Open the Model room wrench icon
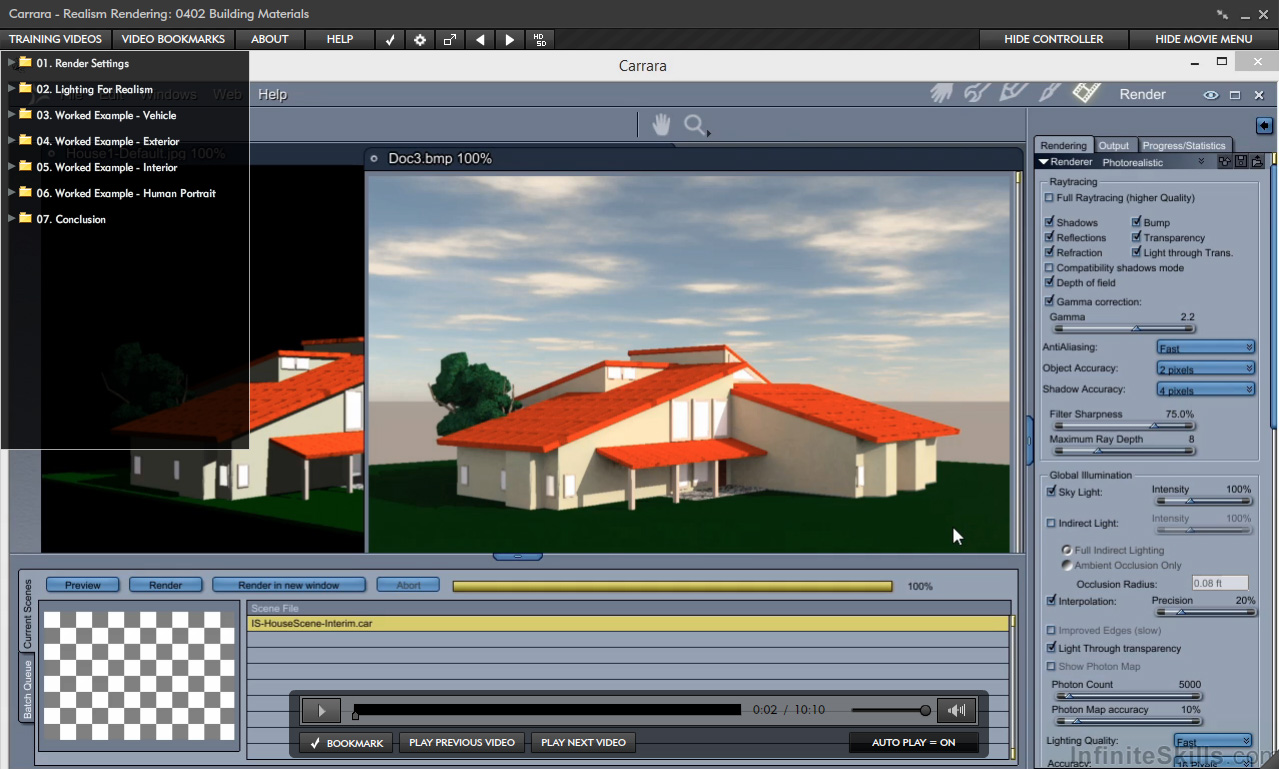This screenshot has height=769, width=1279. tap(976, 93)
